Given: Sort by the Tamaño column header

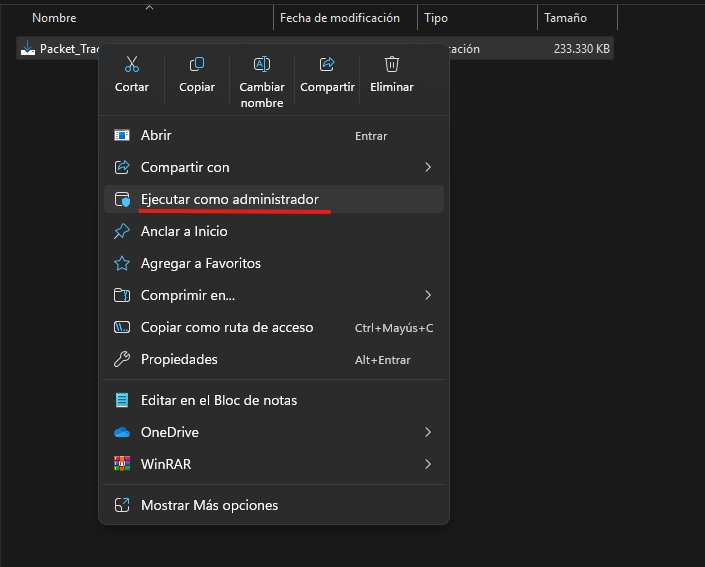Looking at the screenshot, I should coord(566,18).
